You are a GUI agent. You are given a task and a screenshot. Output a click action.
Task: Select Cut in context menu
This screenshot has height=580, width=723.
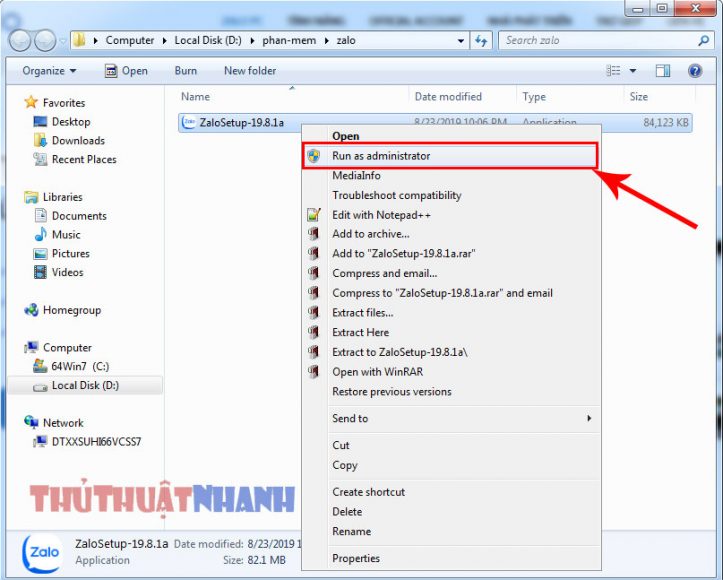coord(451,445)
